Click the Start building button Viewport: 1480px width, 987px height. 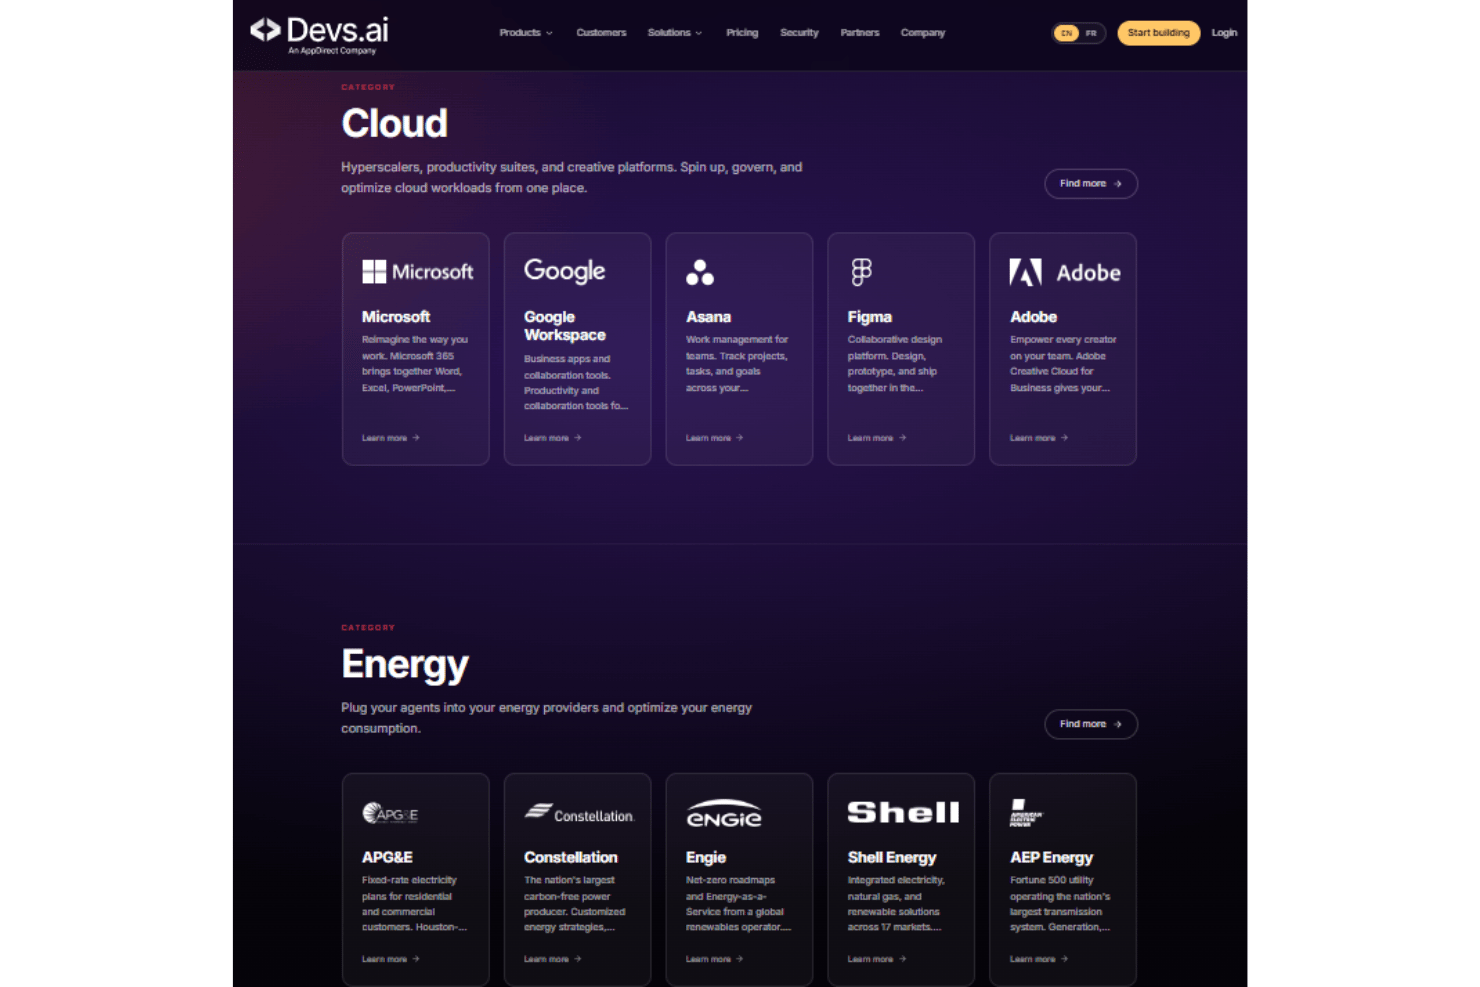point(1158,33)
